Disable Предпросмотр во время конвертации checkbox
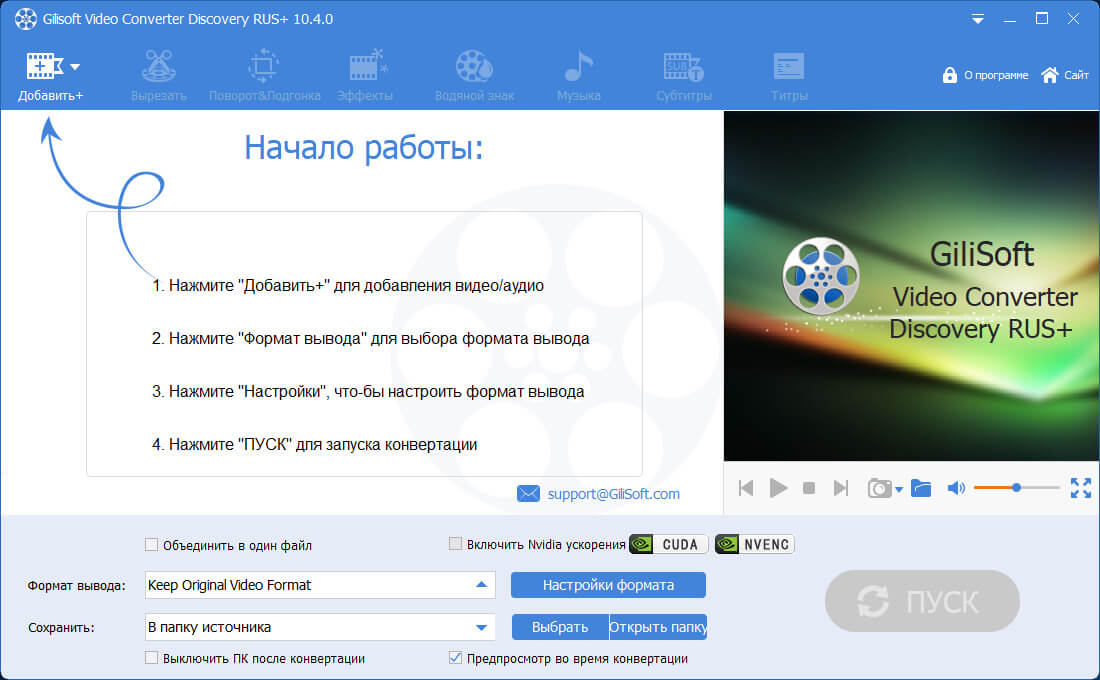Screen dimensions: 1100x680 click(x=455, y=658)
